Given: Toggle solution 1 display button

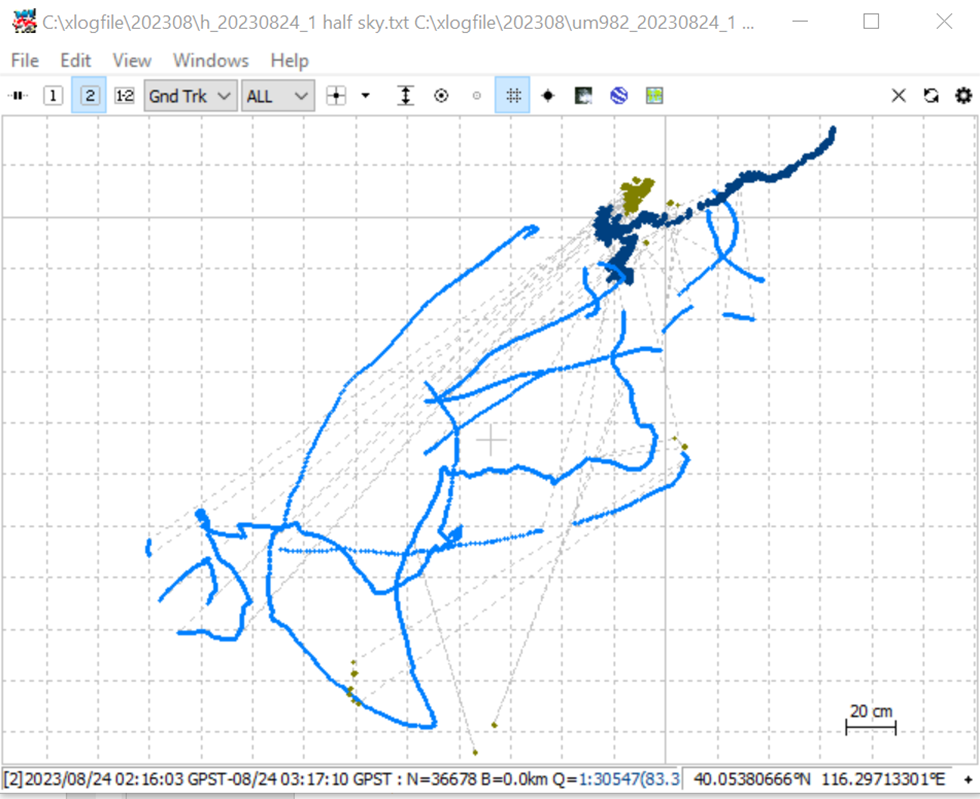Looking at the screenshot, I should [53, 96].
